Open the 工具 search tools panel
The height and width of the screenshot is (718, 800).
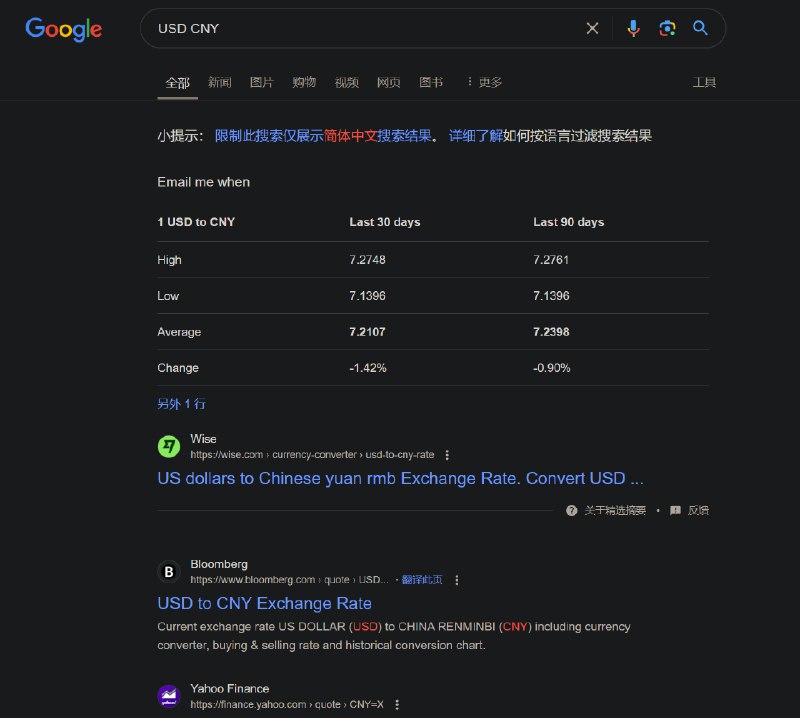click(x=705, y=83)
